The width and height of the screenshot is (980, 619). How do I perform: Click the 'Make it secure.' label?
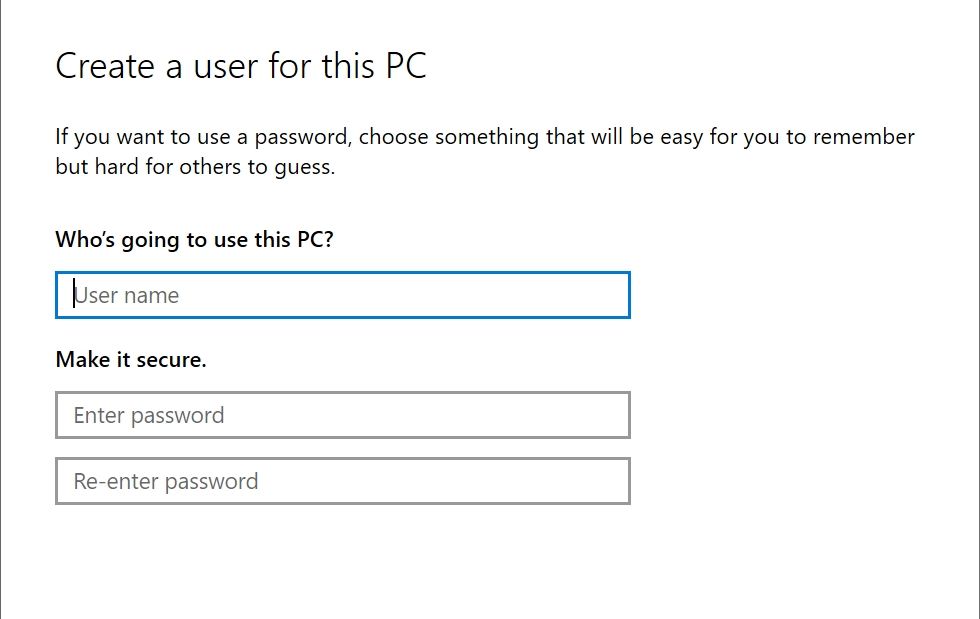pos(131,360)
